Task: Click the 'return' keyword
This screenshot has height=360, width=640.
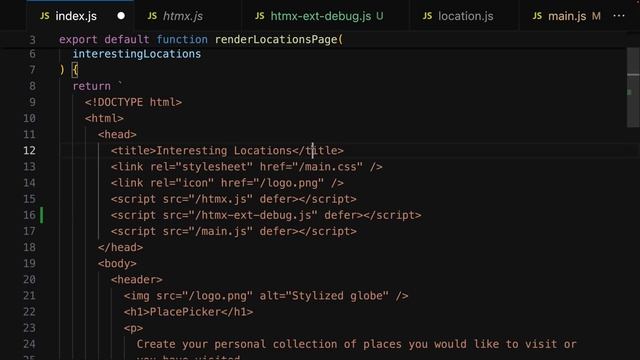Action: coord(91,86)
